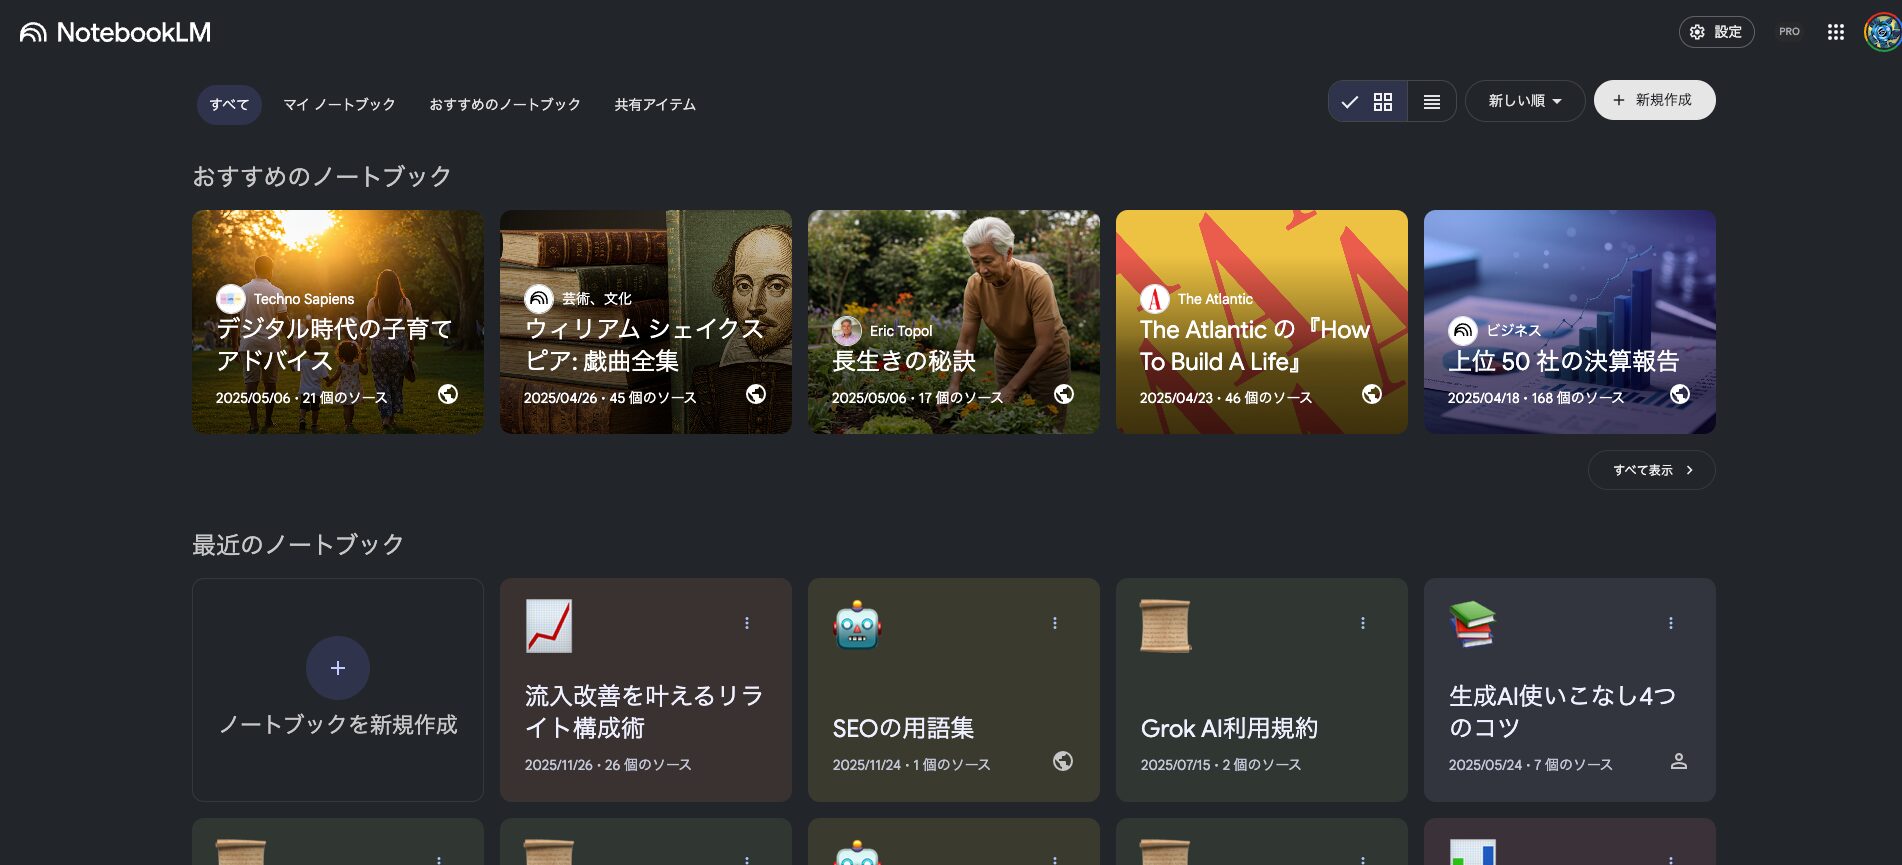Click the 新規作成 button
The image size is (1902, 865).
click(1654, 100)
